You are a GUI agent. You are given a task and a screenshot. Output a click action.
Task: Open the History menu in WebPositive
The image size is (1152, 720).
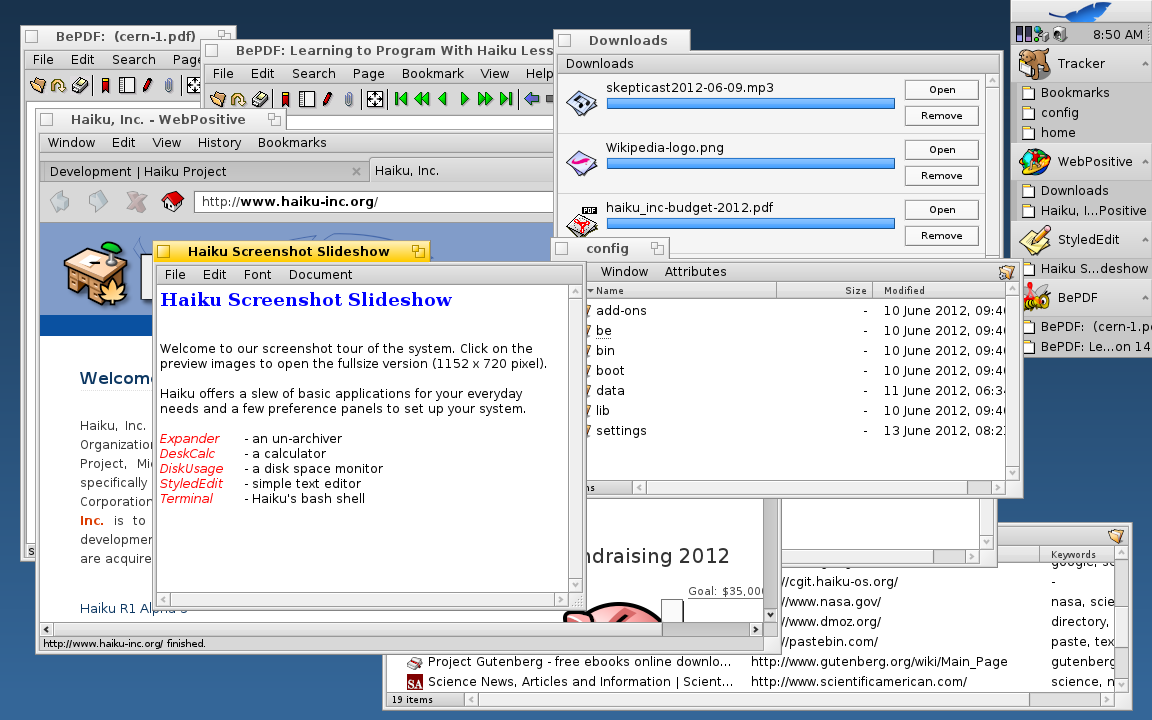click(219, 143)
